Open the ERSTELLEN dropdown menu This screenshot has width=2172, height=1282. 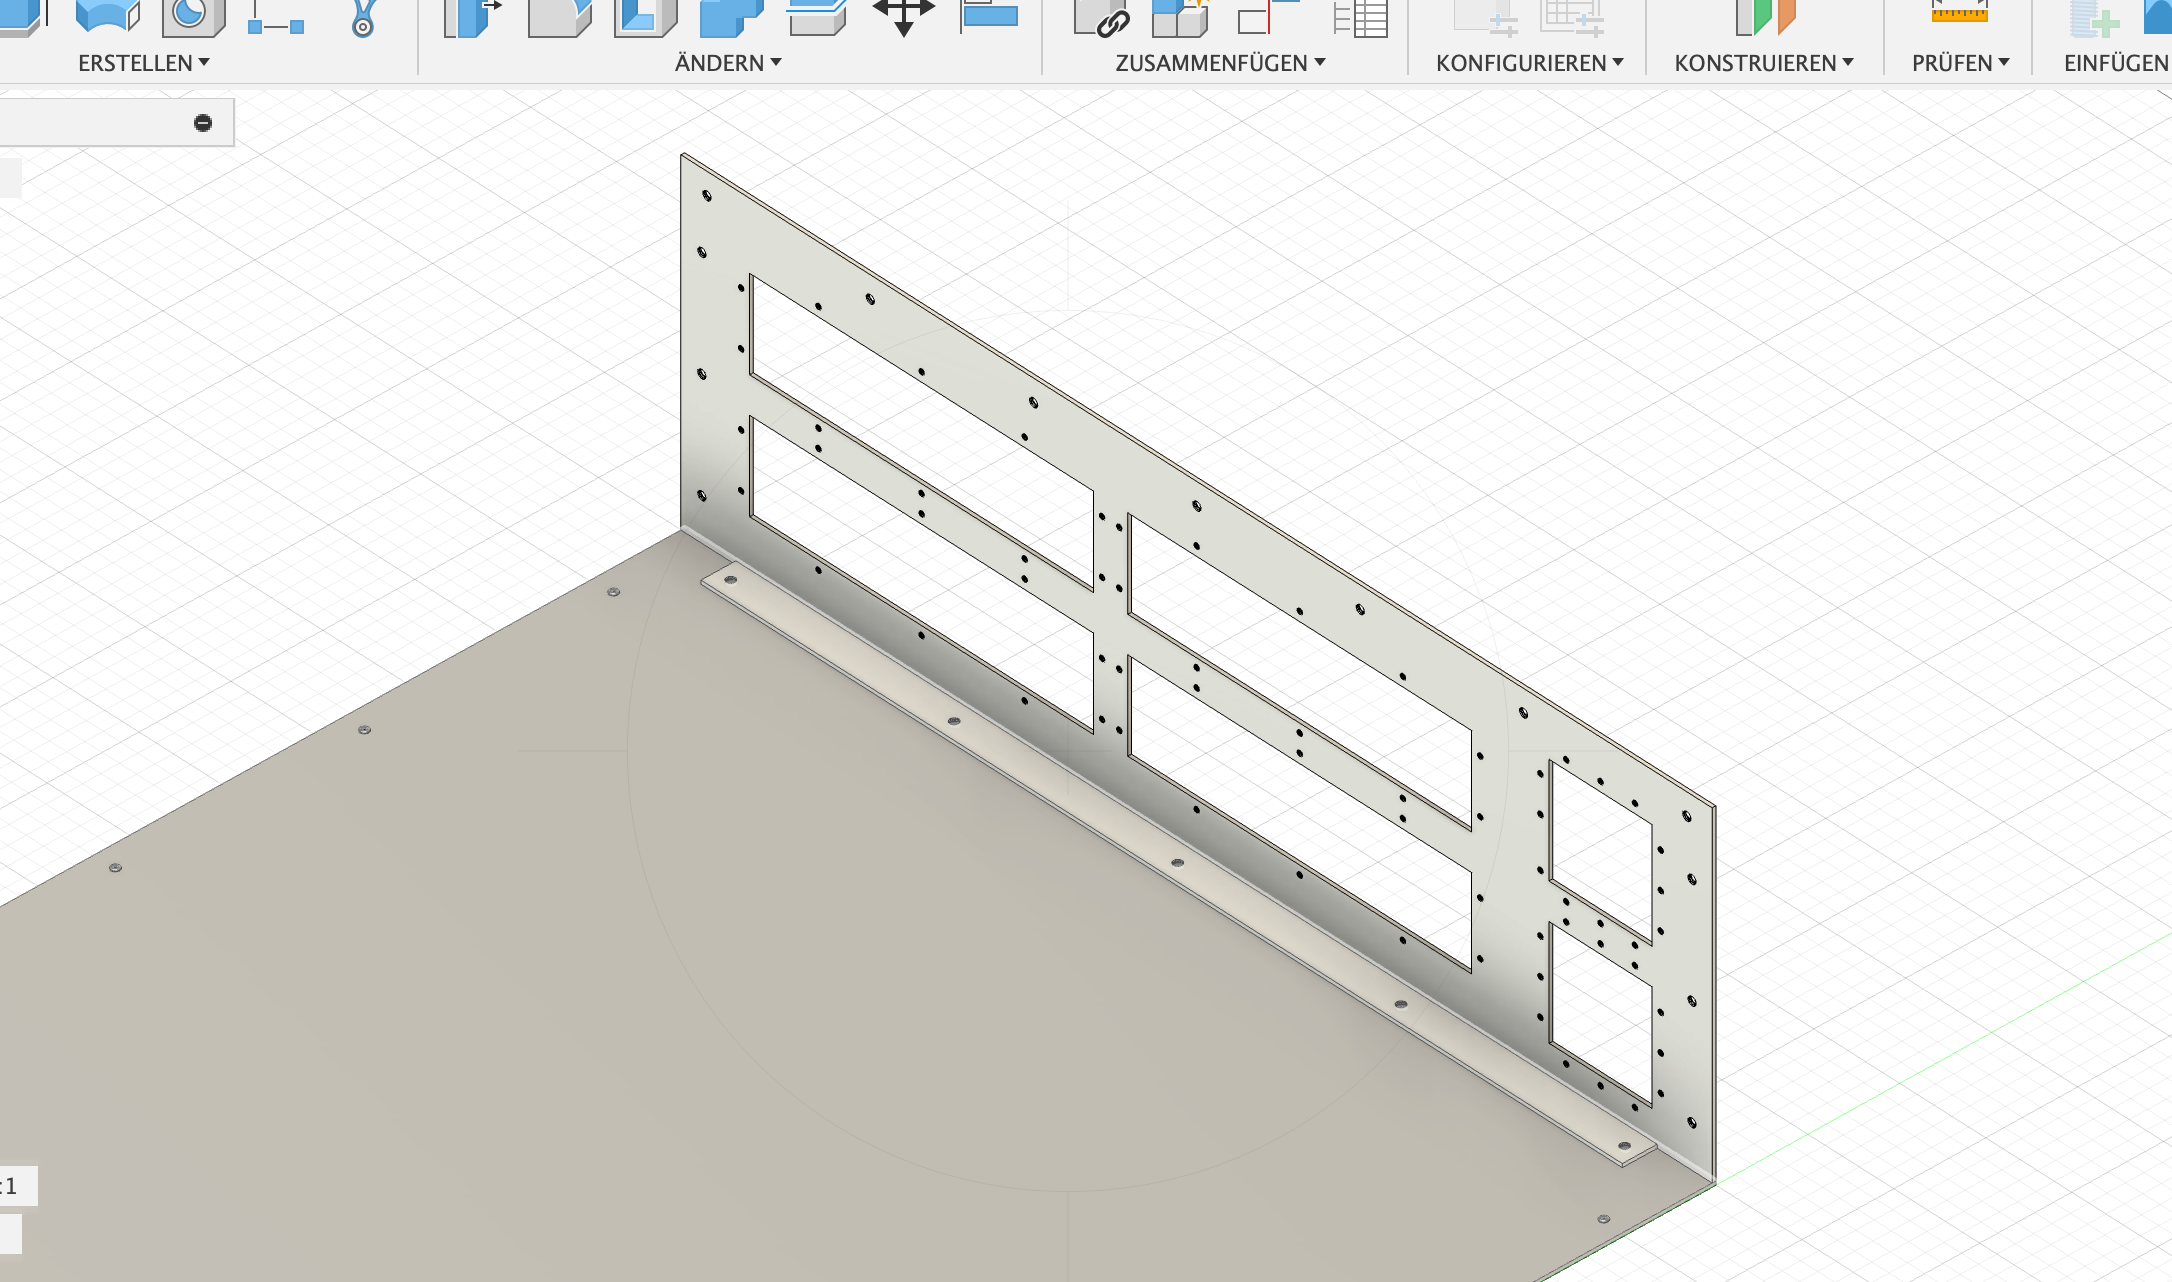pos(144,63)
